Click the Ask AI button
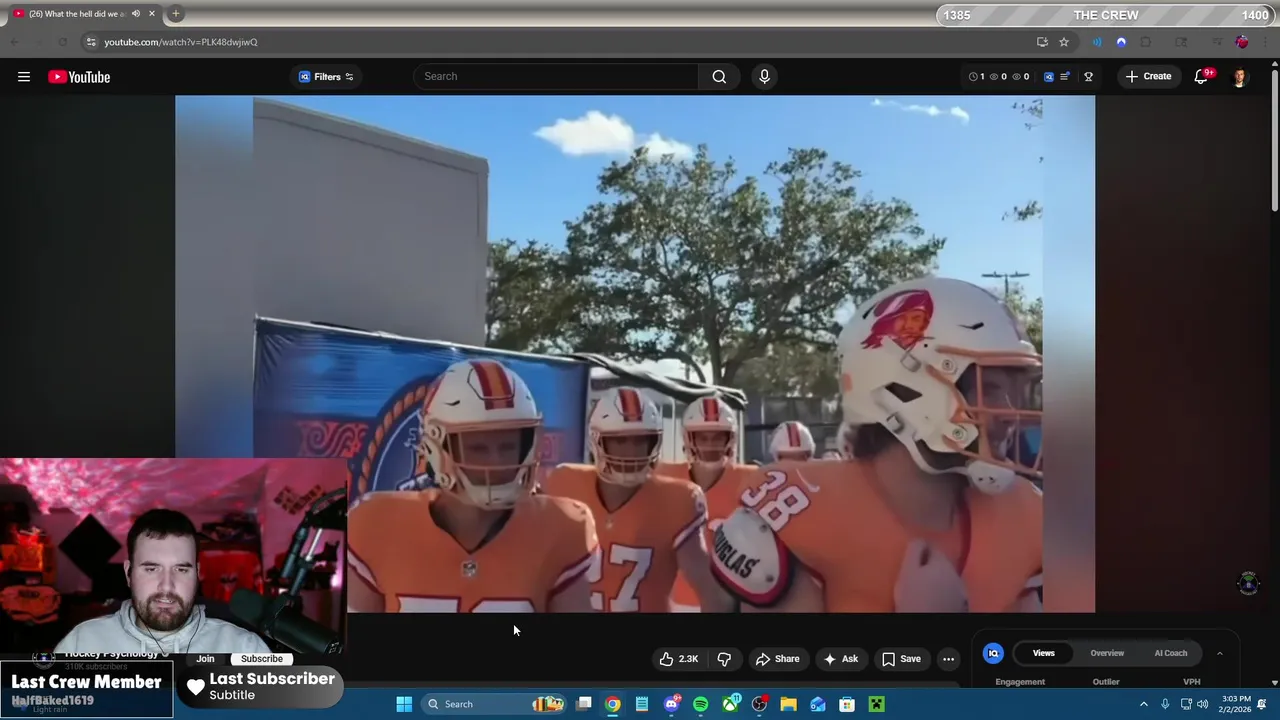1280x720 pixels. [840, 659]
